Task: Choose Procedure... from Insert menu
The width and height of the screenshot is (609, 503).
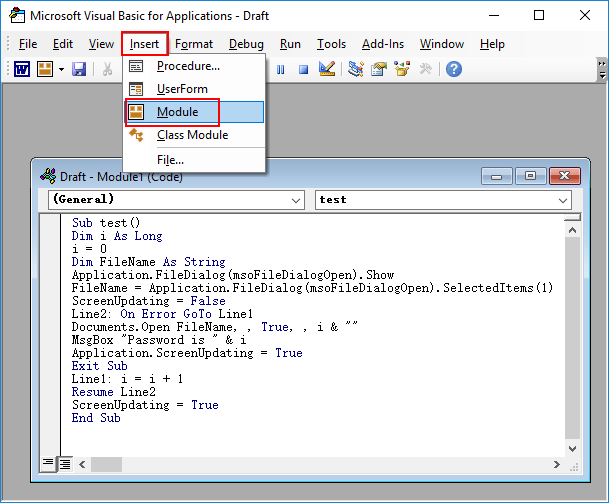Action: point(194,66)
